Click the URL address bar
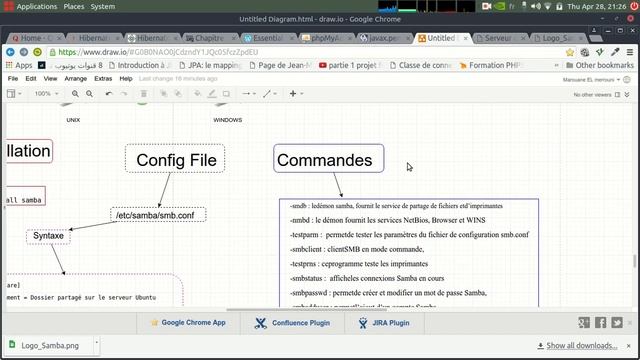Image resolution: width=640 pixels, height=360 pixels. [x=306, y=52]
